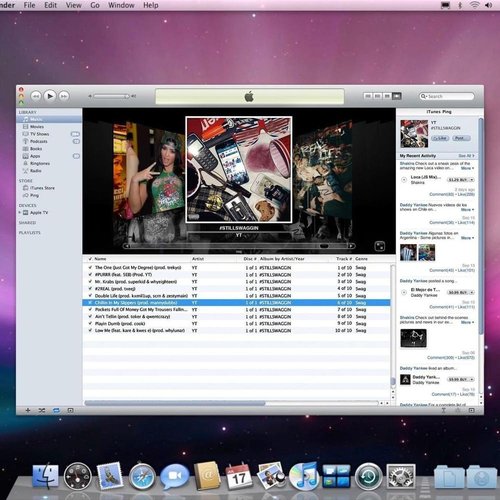Select 'Ain't Tellin' song row
This screenshot has width=500, height=500.
(236, 317)
